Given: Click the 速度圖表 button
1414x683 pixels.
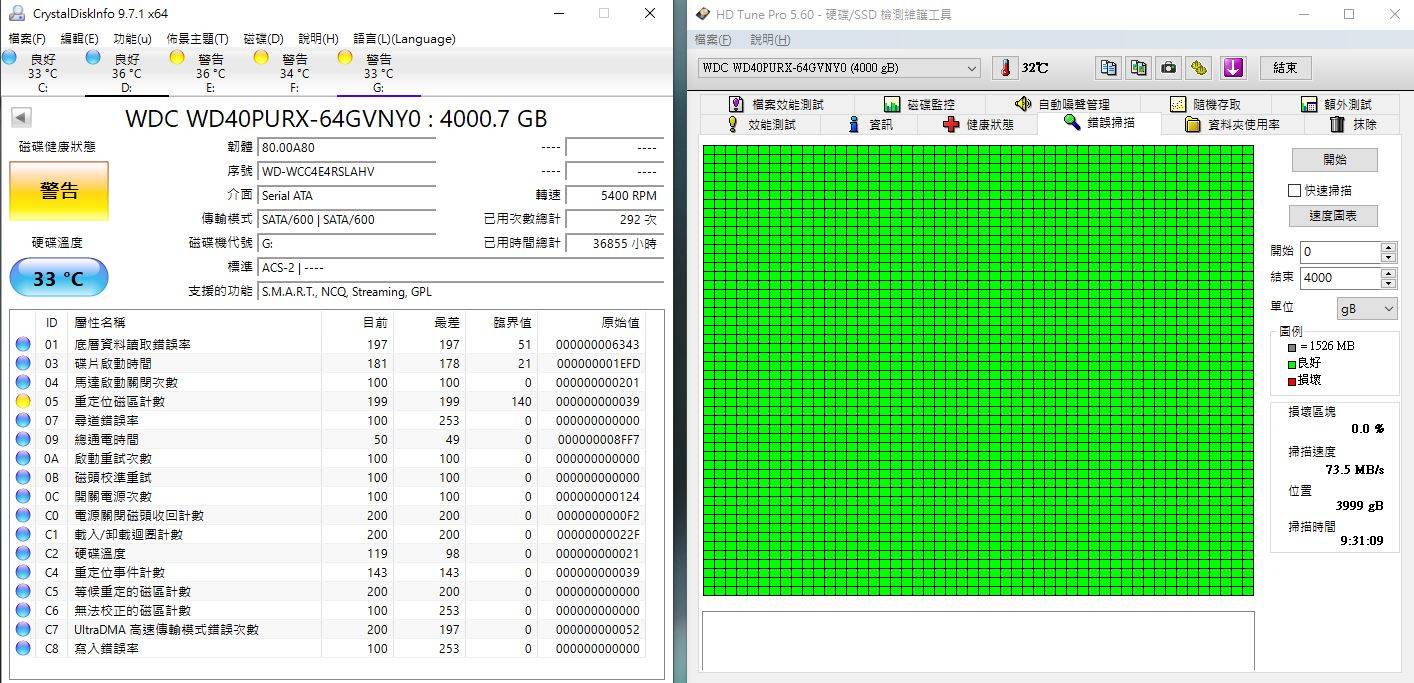Looking at the screenshot, I should (1335, 216).
